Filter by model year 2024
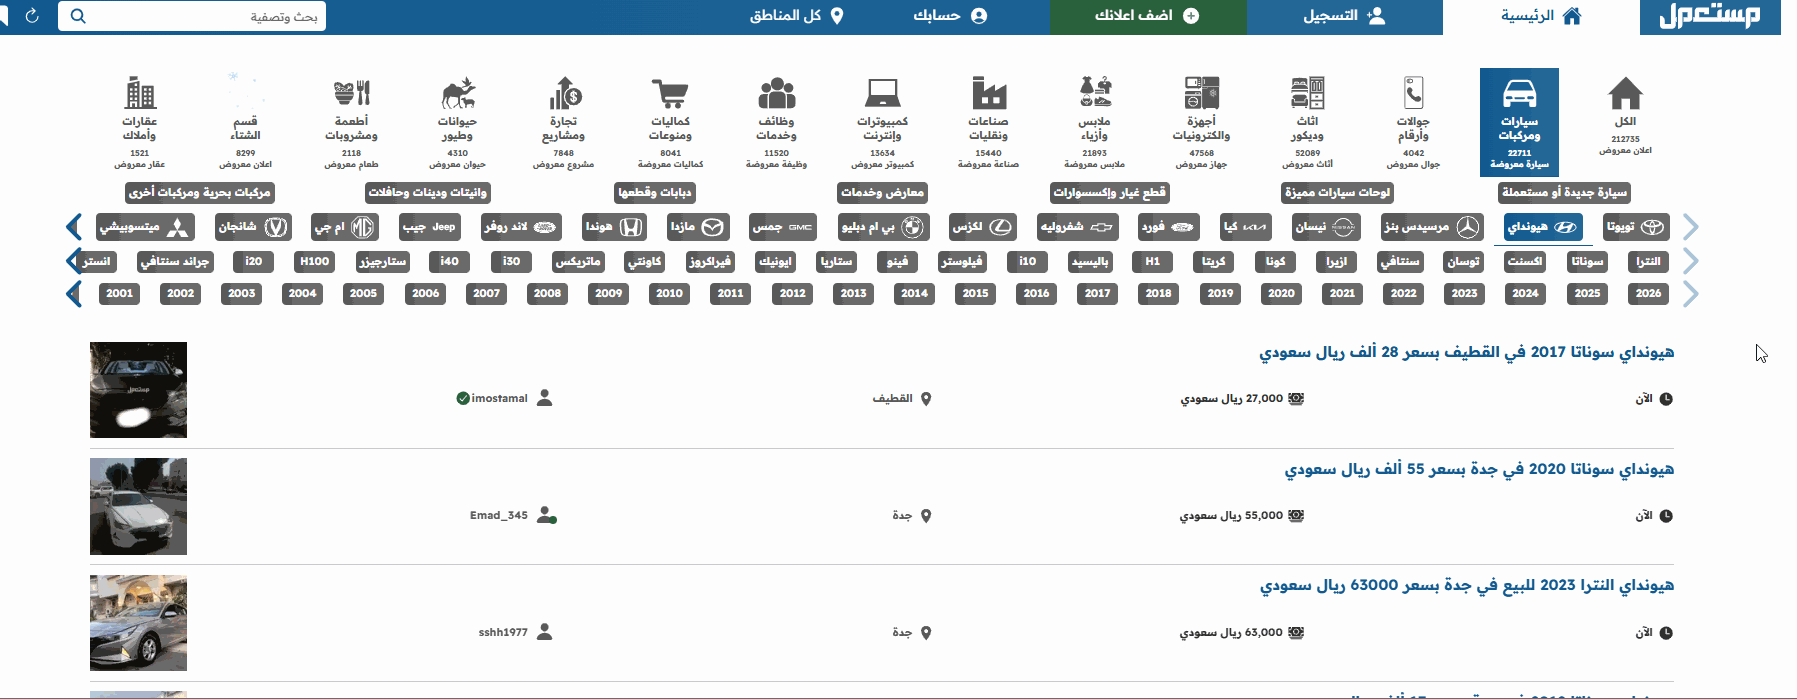1797x699 pixels. click(x=1525, y=293)
